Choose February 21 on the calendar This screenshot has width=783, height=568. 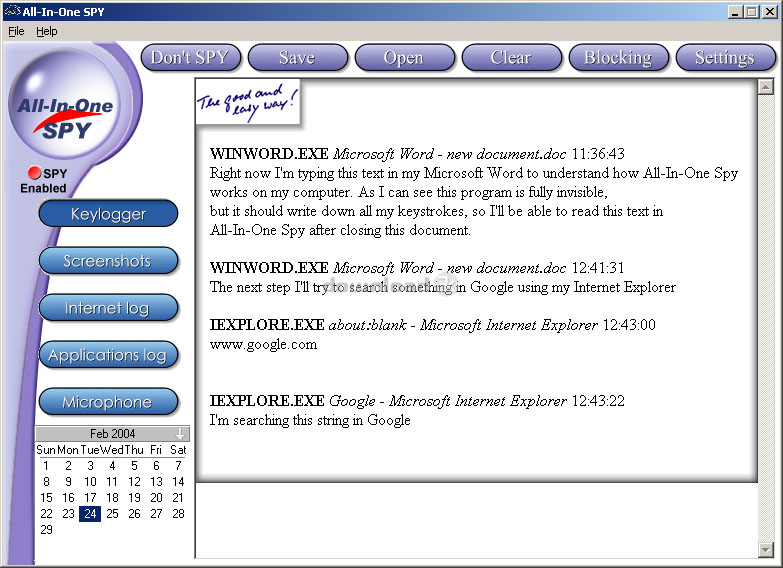click(178, 498)
